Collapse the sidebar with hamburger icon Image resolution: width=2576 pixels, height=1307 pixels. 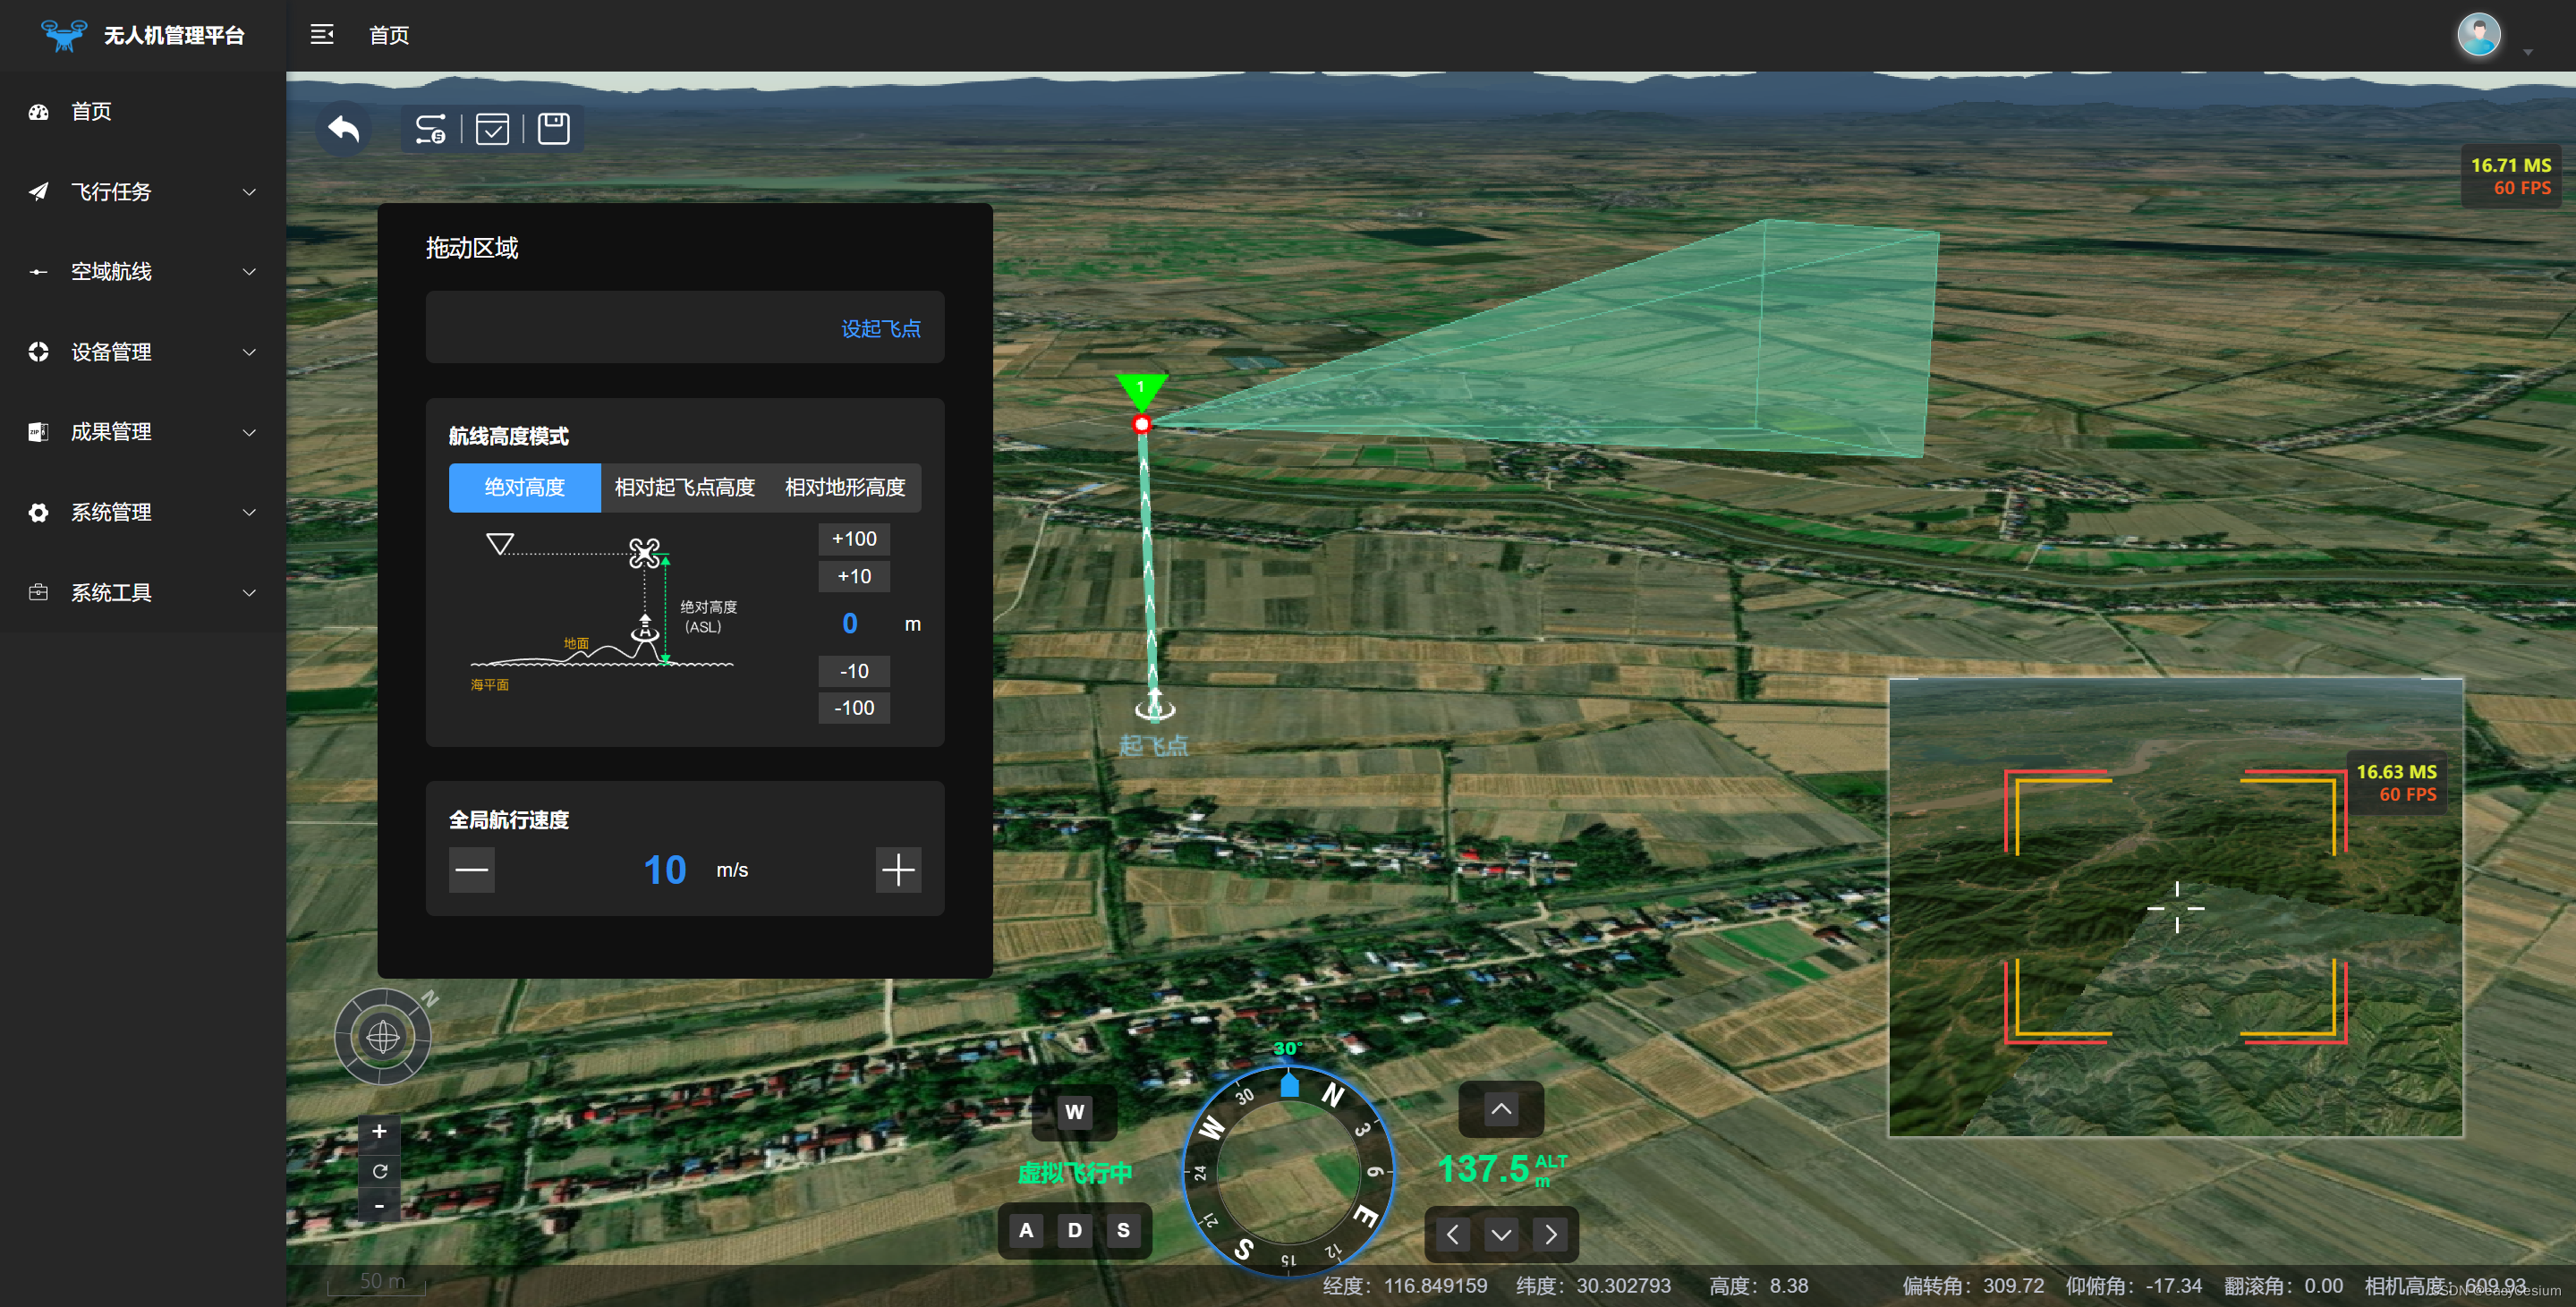322,35
